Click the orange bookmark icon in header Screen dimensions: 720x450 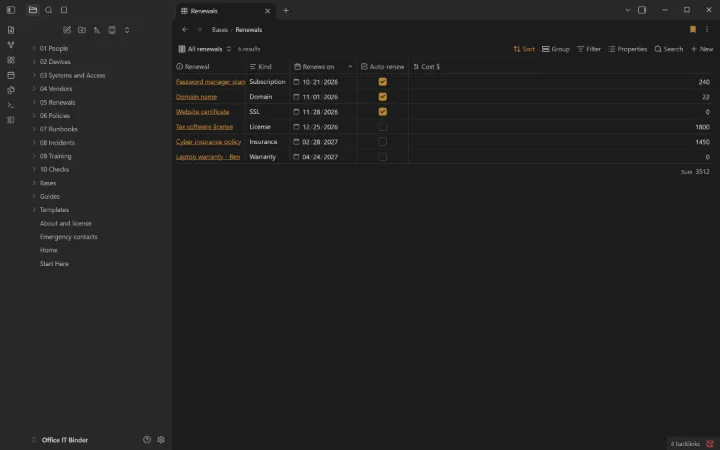click(693, 29)
